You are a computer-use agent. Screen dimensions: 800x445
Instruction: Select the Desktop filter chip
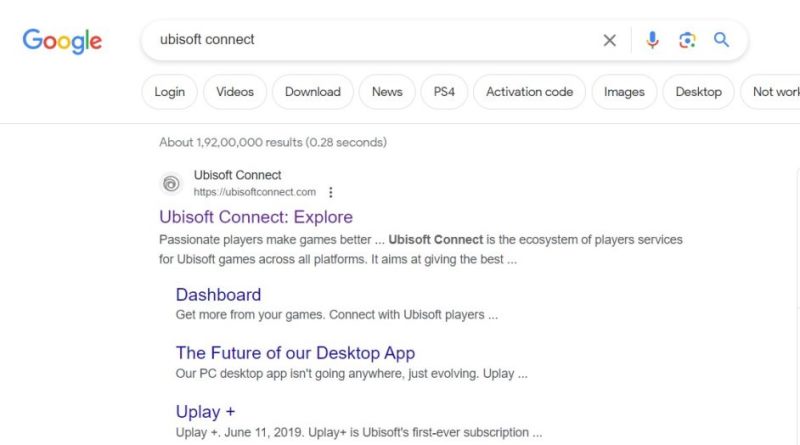pos(698,92)
